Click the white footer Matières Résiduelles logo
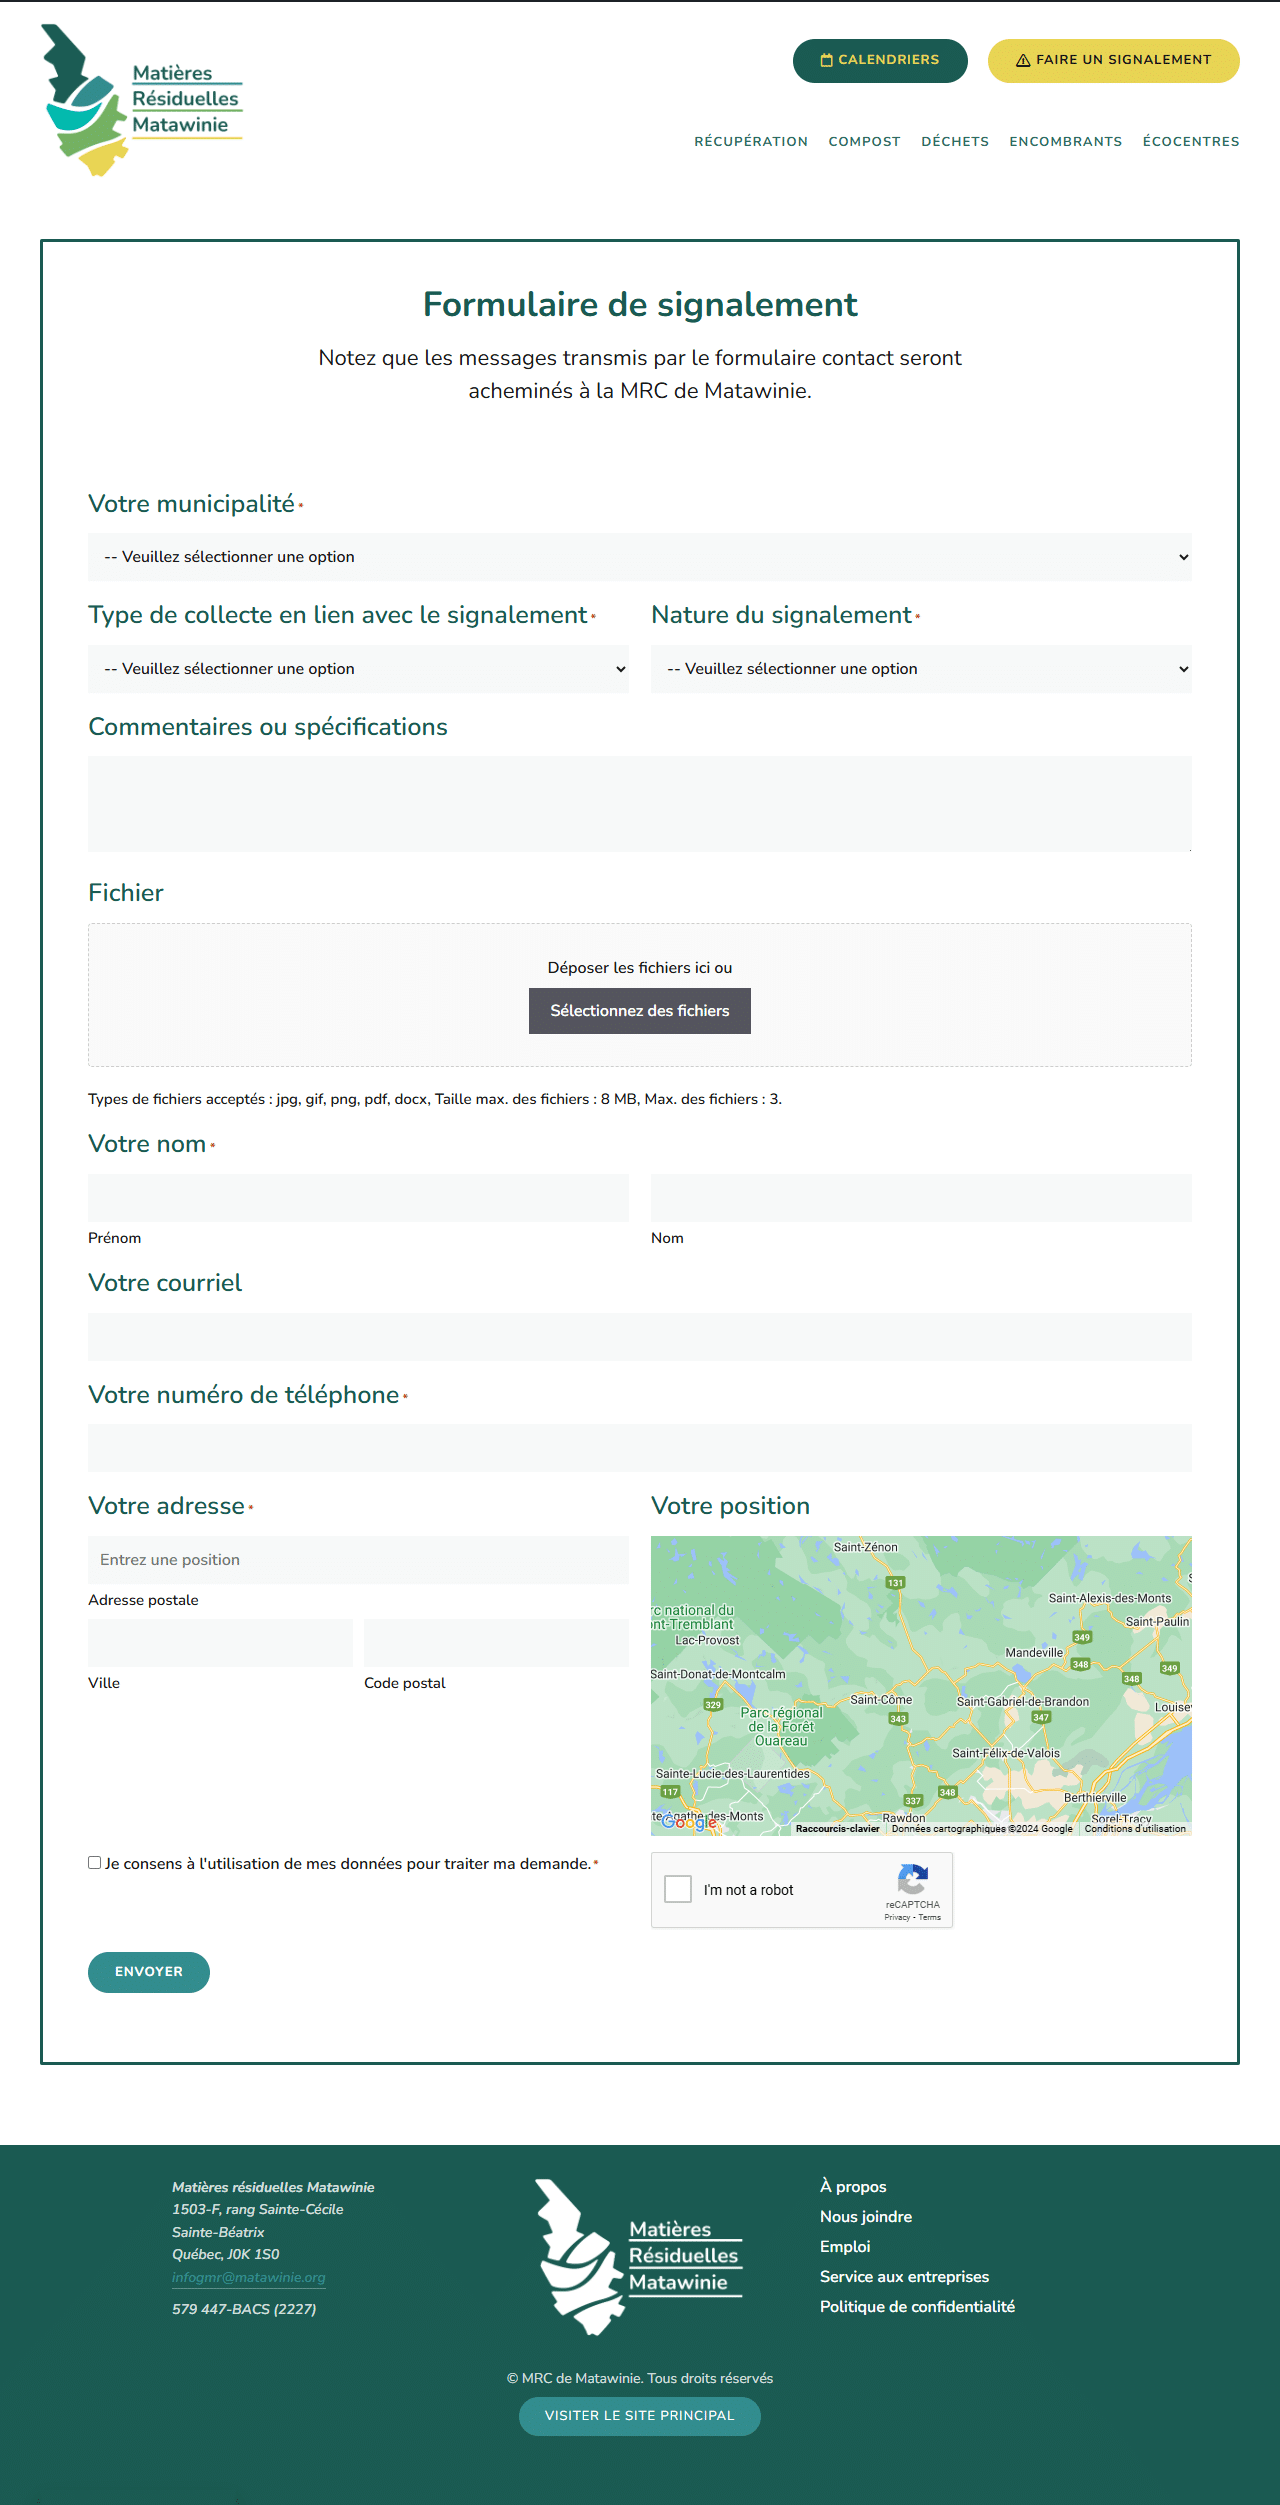Viewport: 1280px width, 2505px height. (x=639, y=2257)
